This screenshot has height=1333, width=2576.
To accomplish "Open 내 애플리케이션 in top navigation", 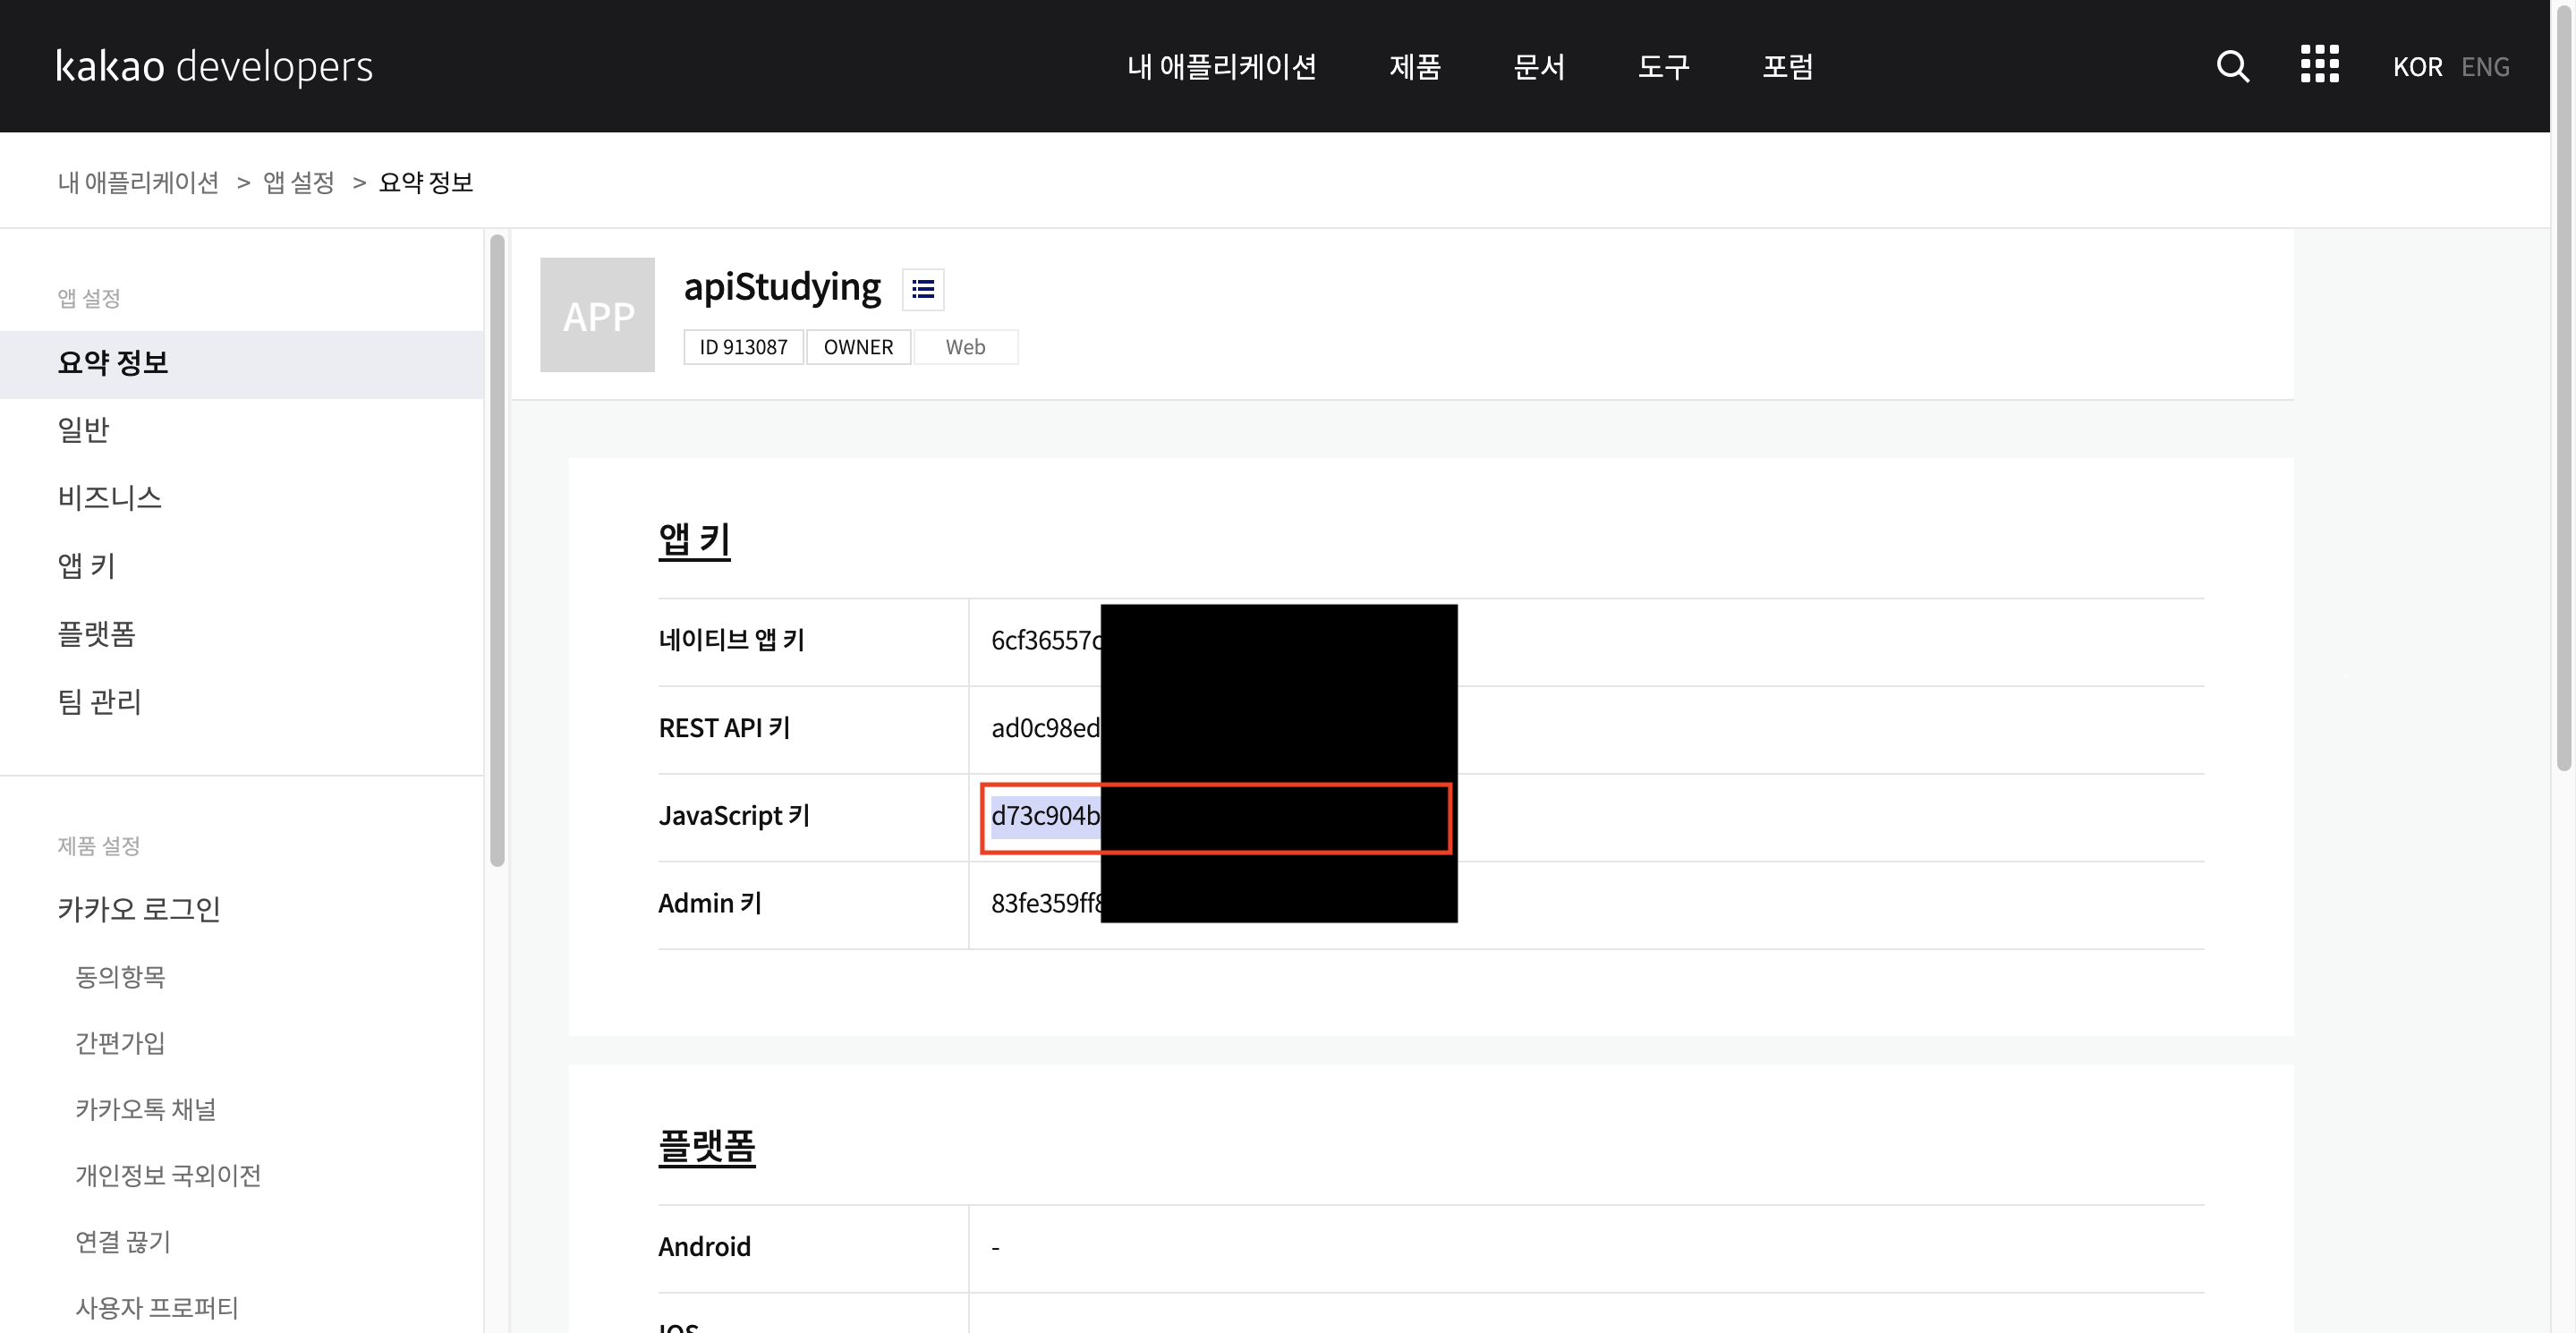I will coord(1221,67).
